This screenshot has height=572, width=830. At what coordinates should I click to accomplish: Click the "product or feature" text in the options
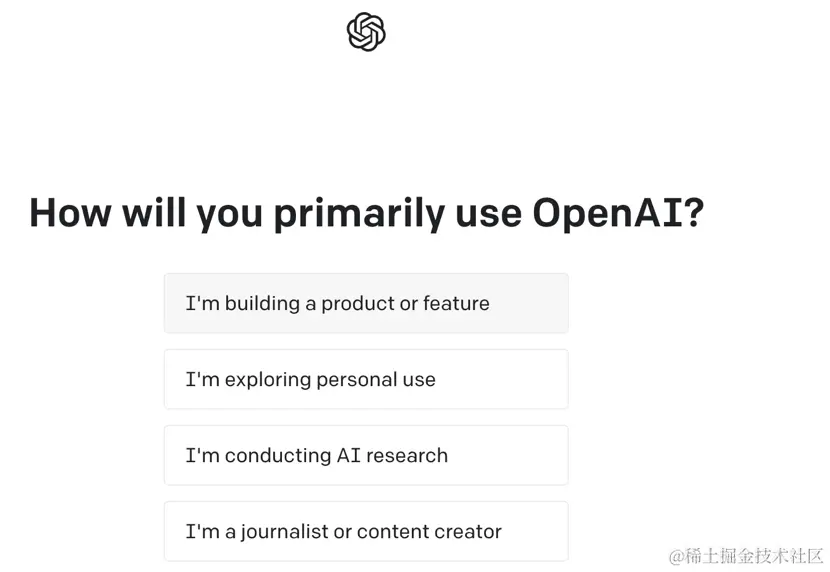tap(405, 304)
